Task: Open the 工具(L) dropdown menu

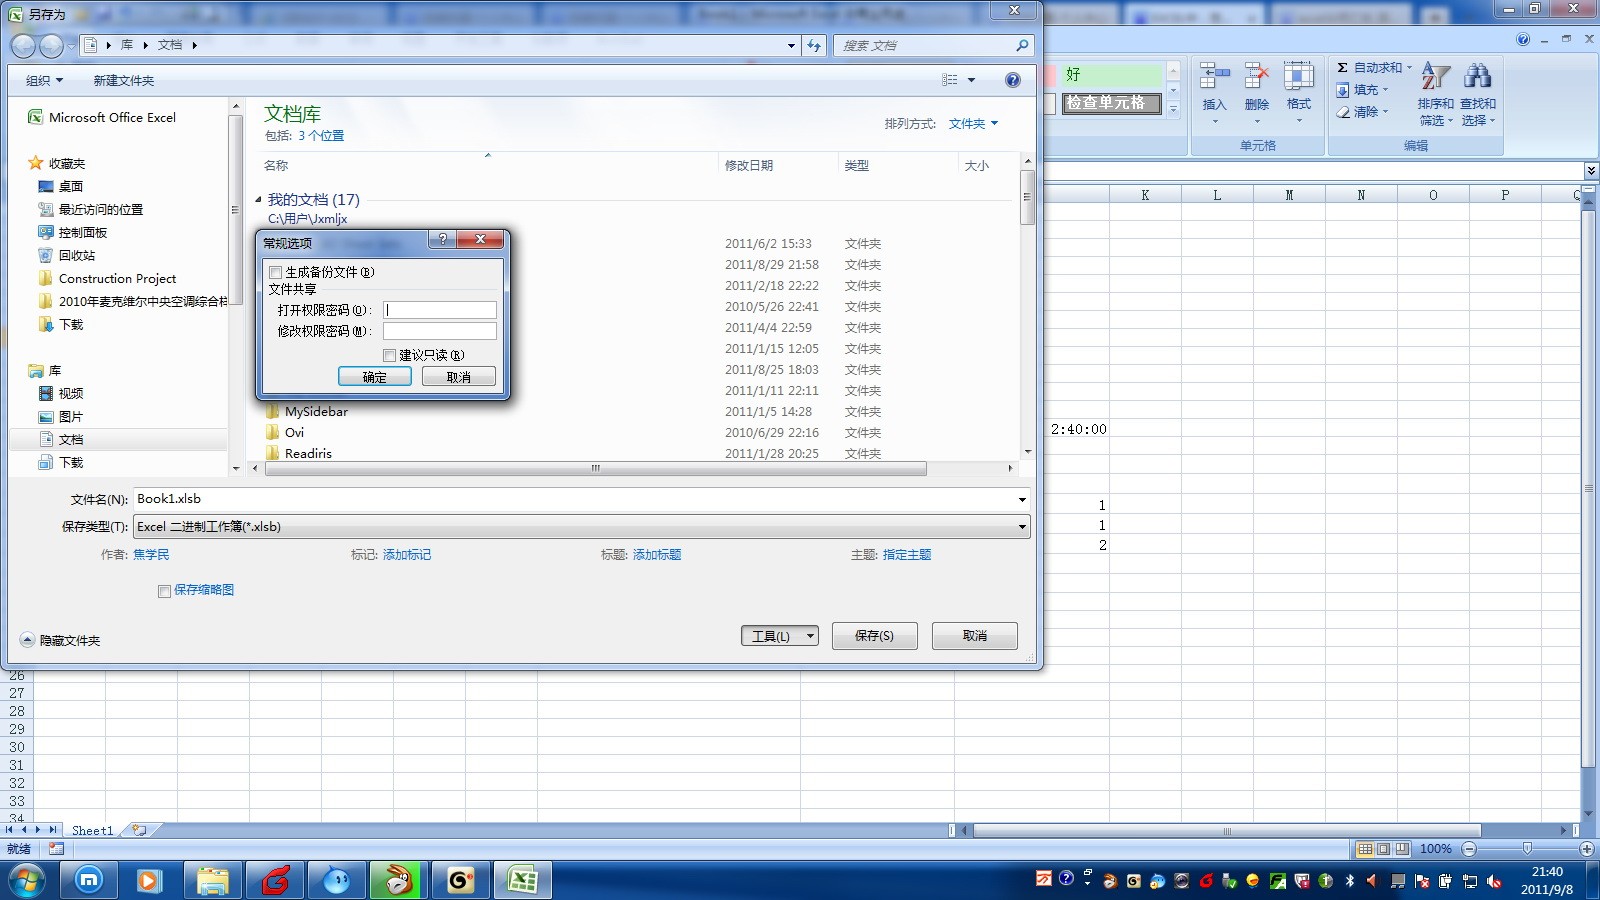Action: point(779,635)
